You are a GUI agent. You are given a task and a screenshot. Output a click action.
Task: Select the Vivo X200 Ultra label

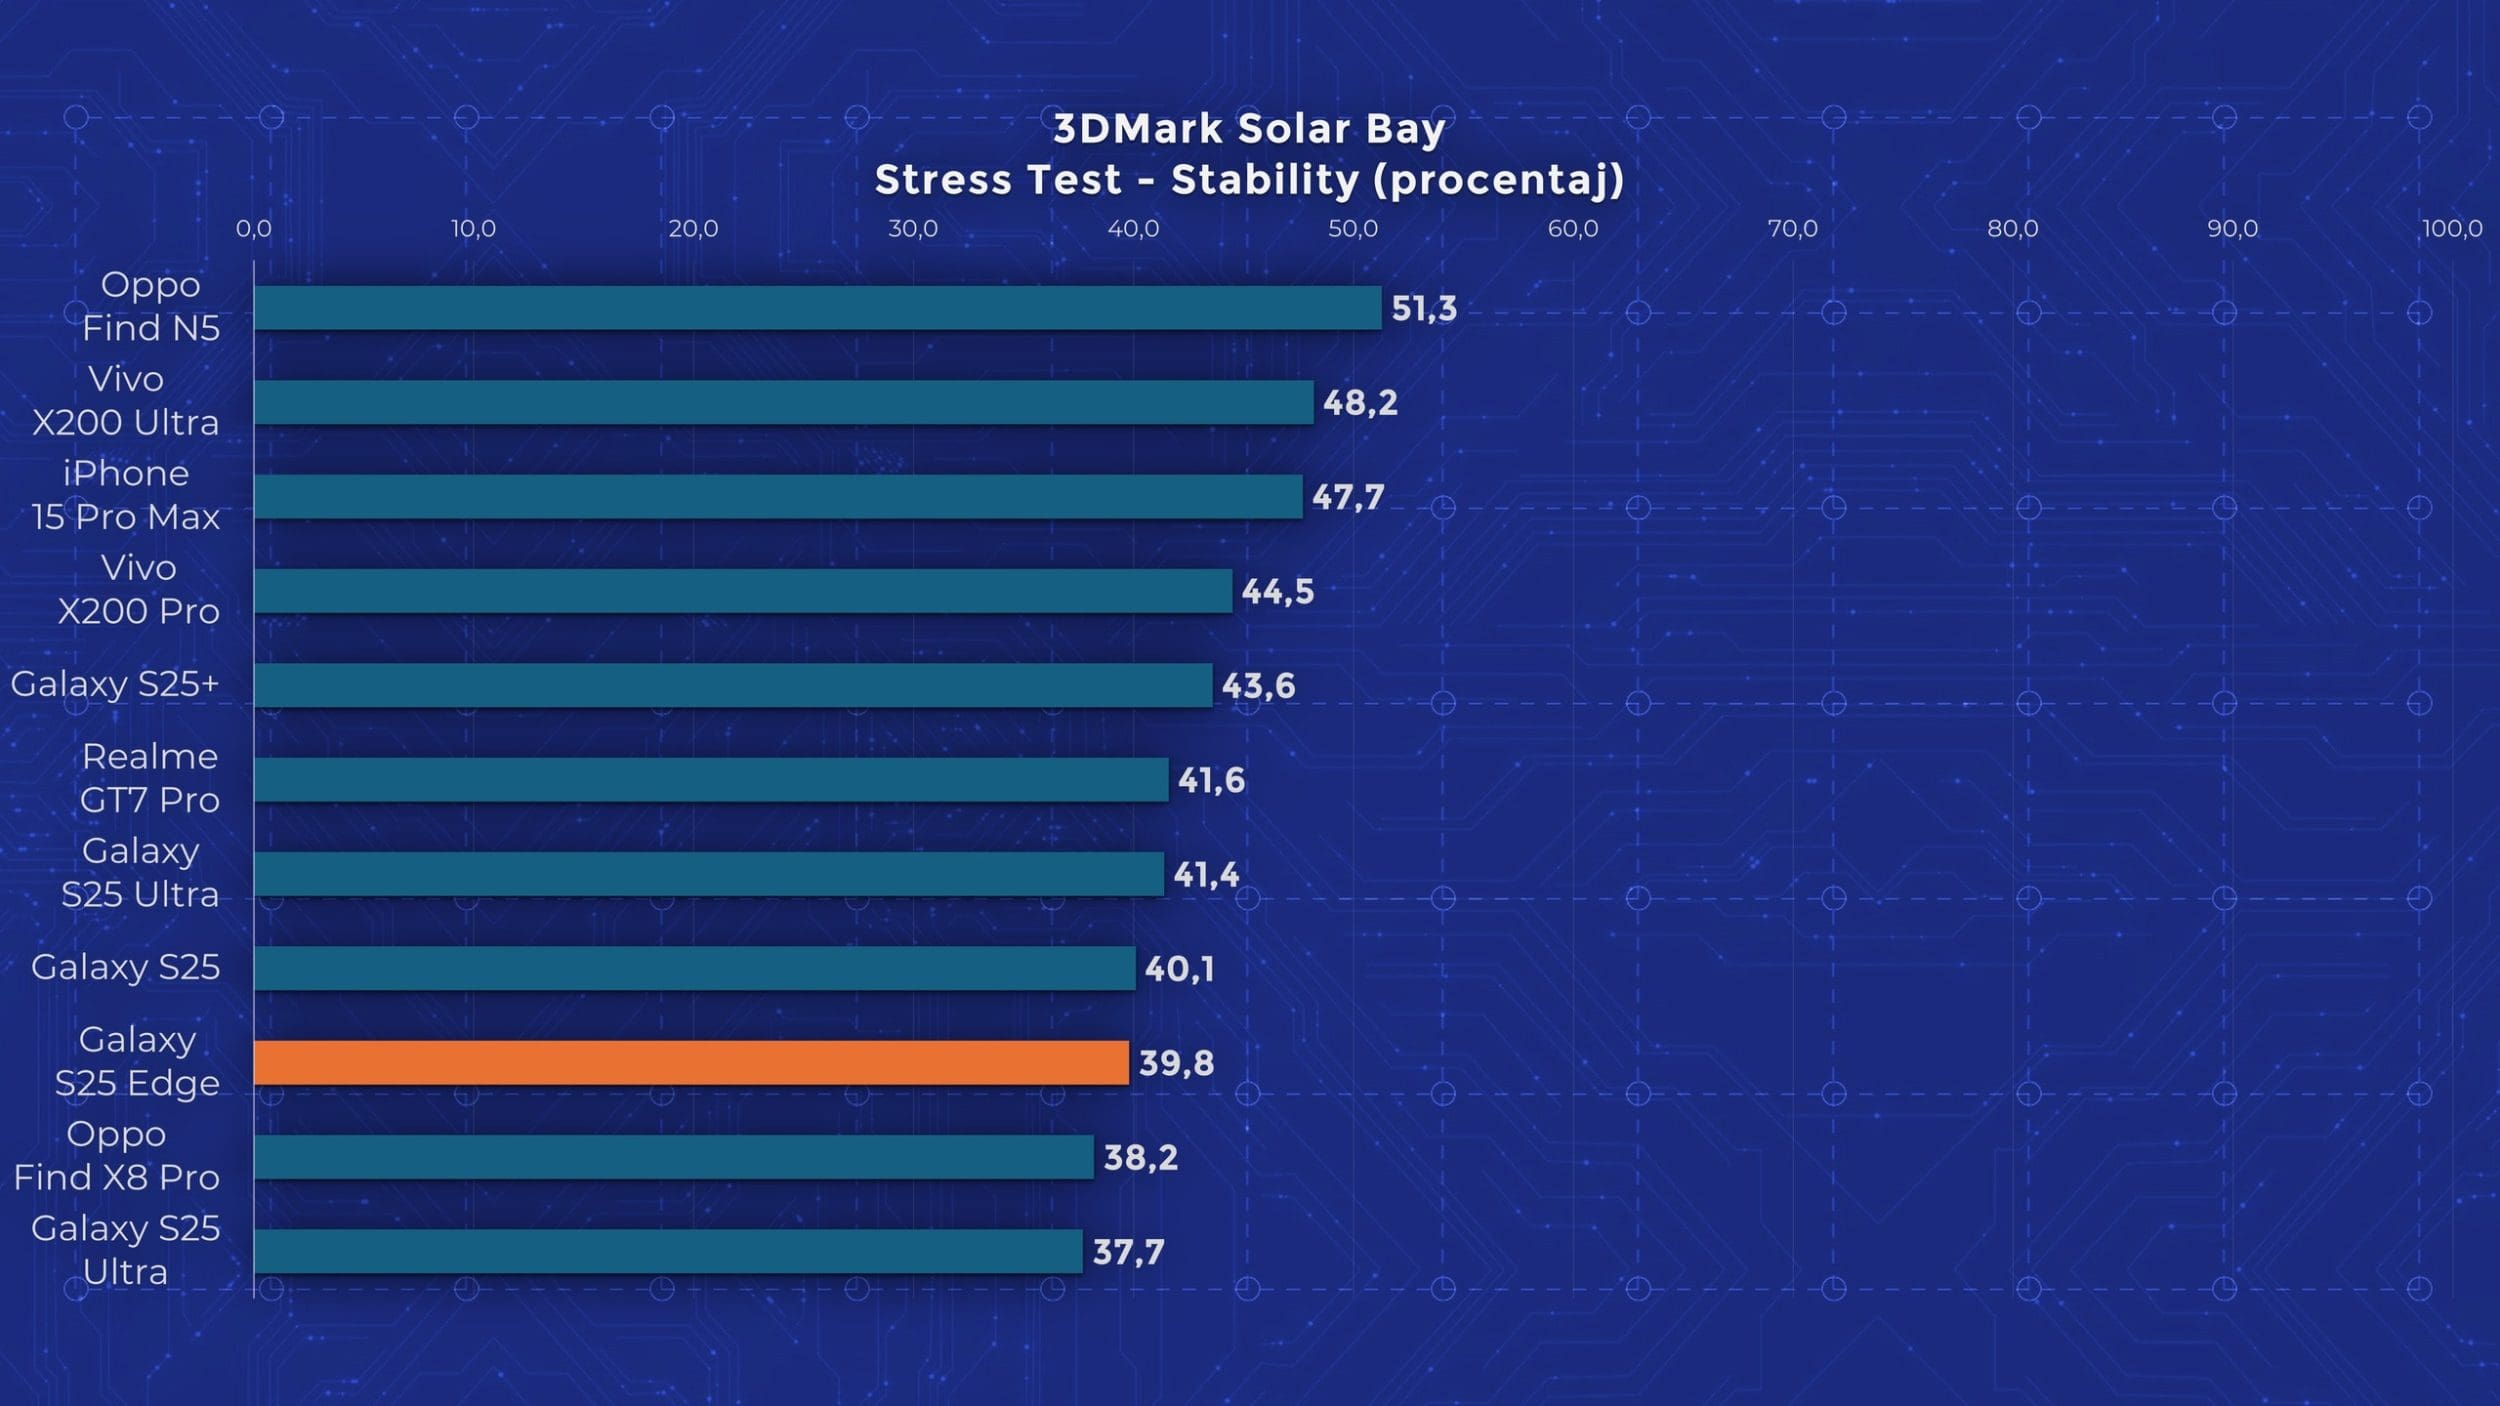click(126, 401)
